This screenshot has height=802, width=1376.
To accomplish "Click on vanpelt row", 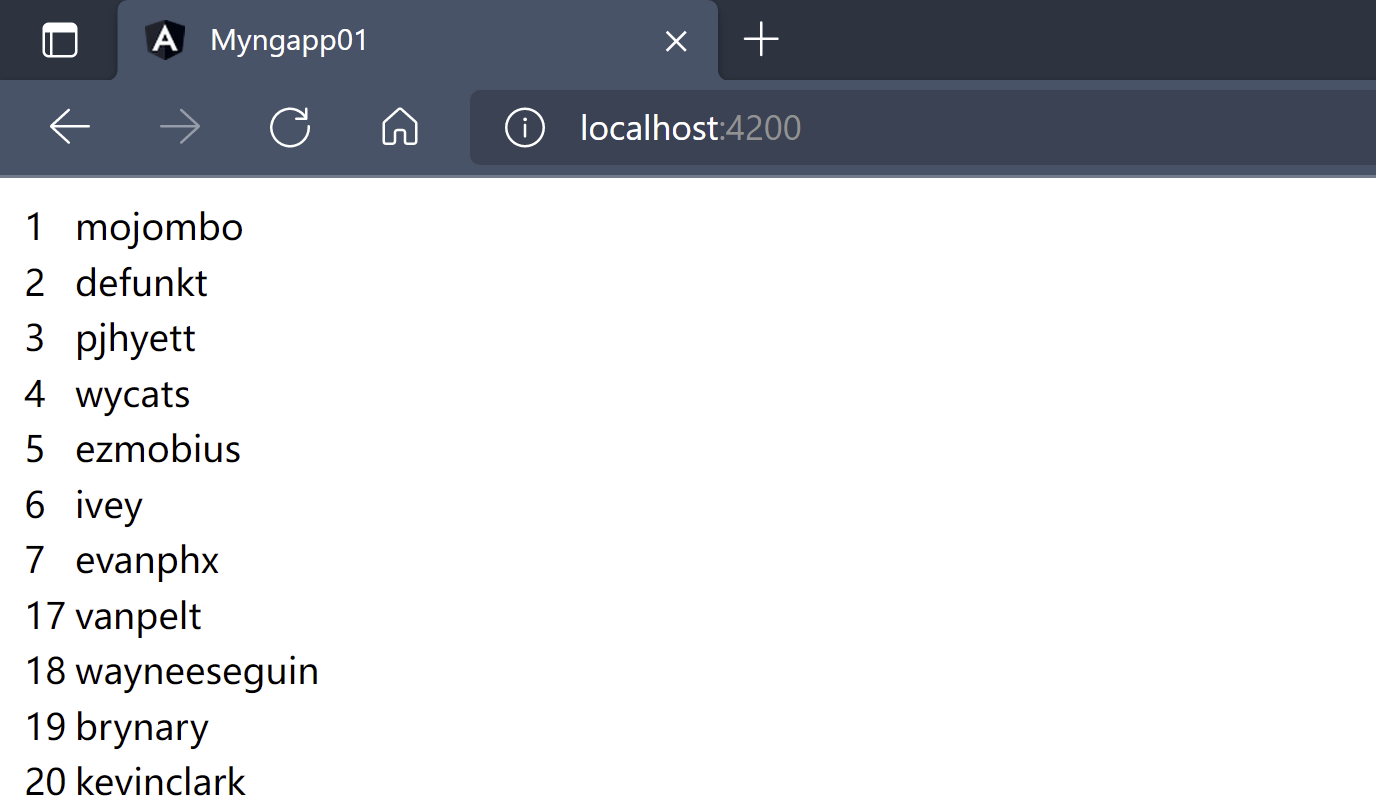I will pos(138,616).
